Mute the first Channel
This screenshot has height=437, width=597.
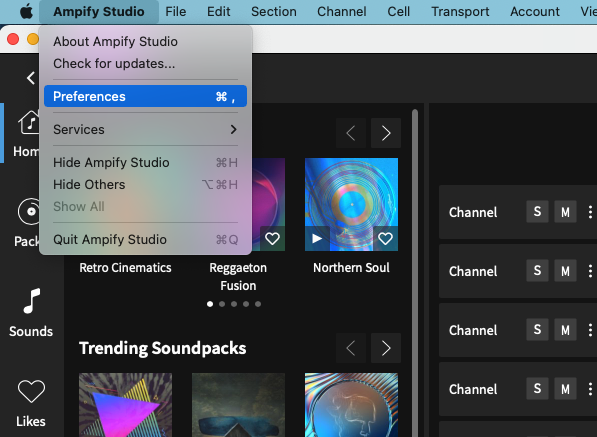565,212
